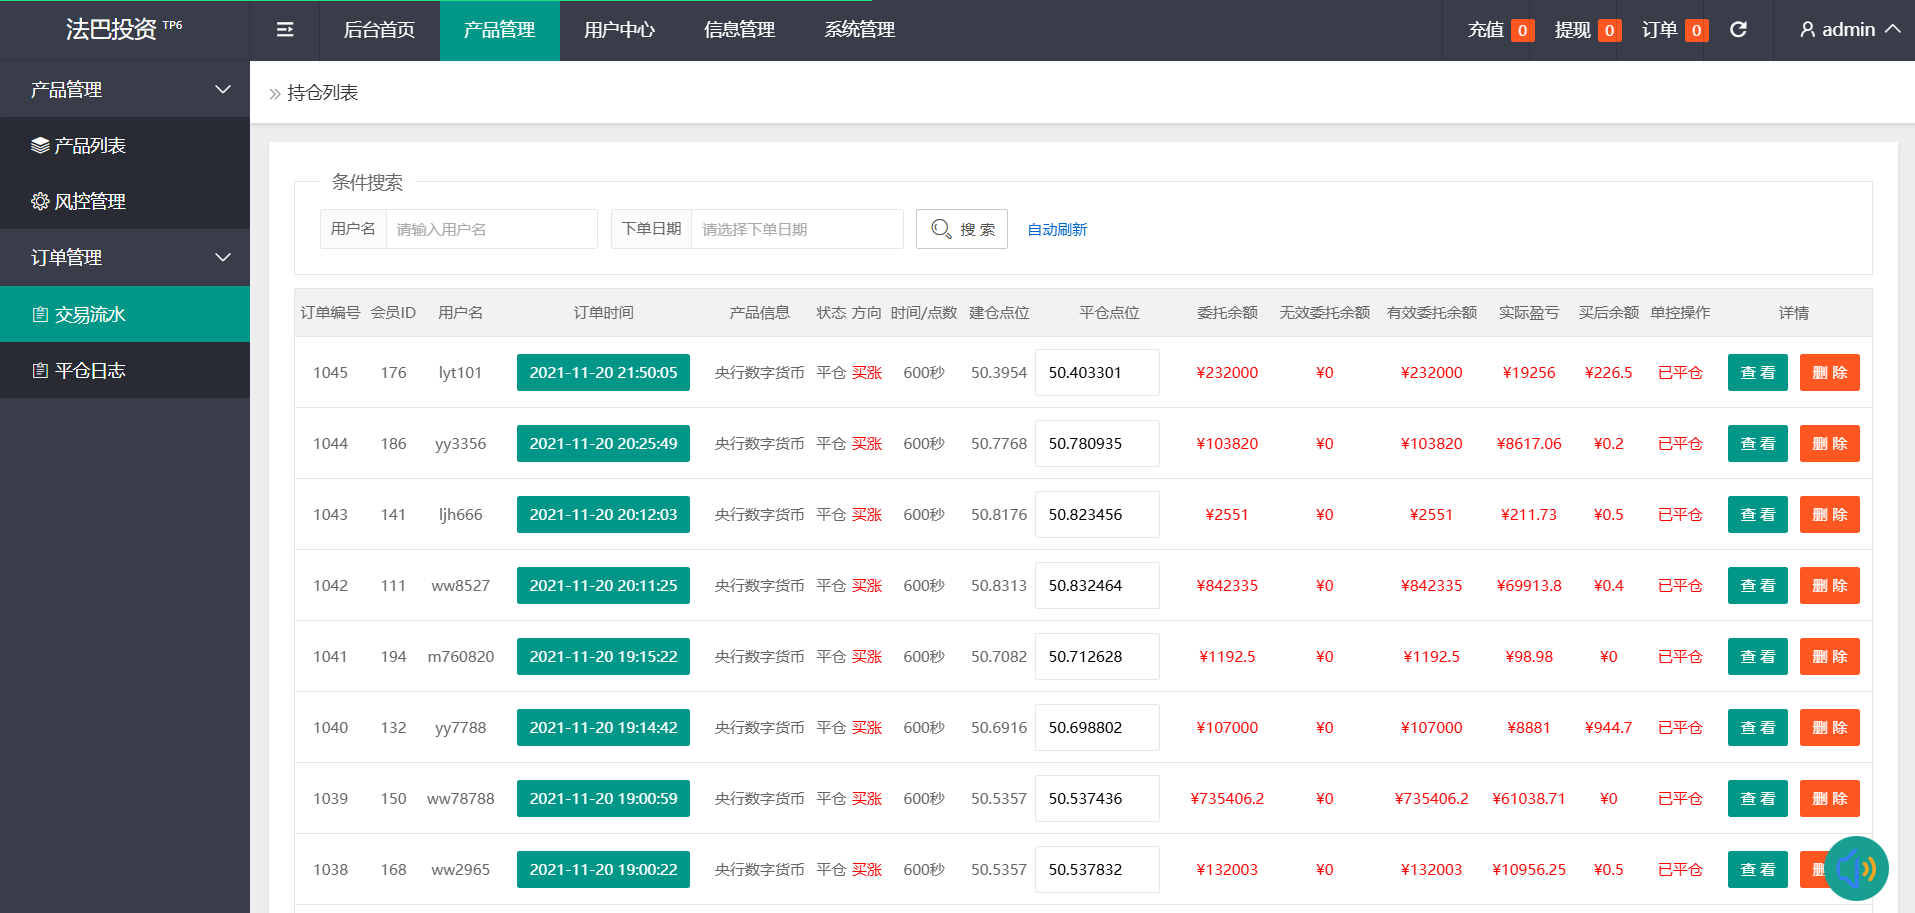This screenshot has height=913, width=1915.
Task: Click the floating speaker sound icon
Action: click(1856, 868)
